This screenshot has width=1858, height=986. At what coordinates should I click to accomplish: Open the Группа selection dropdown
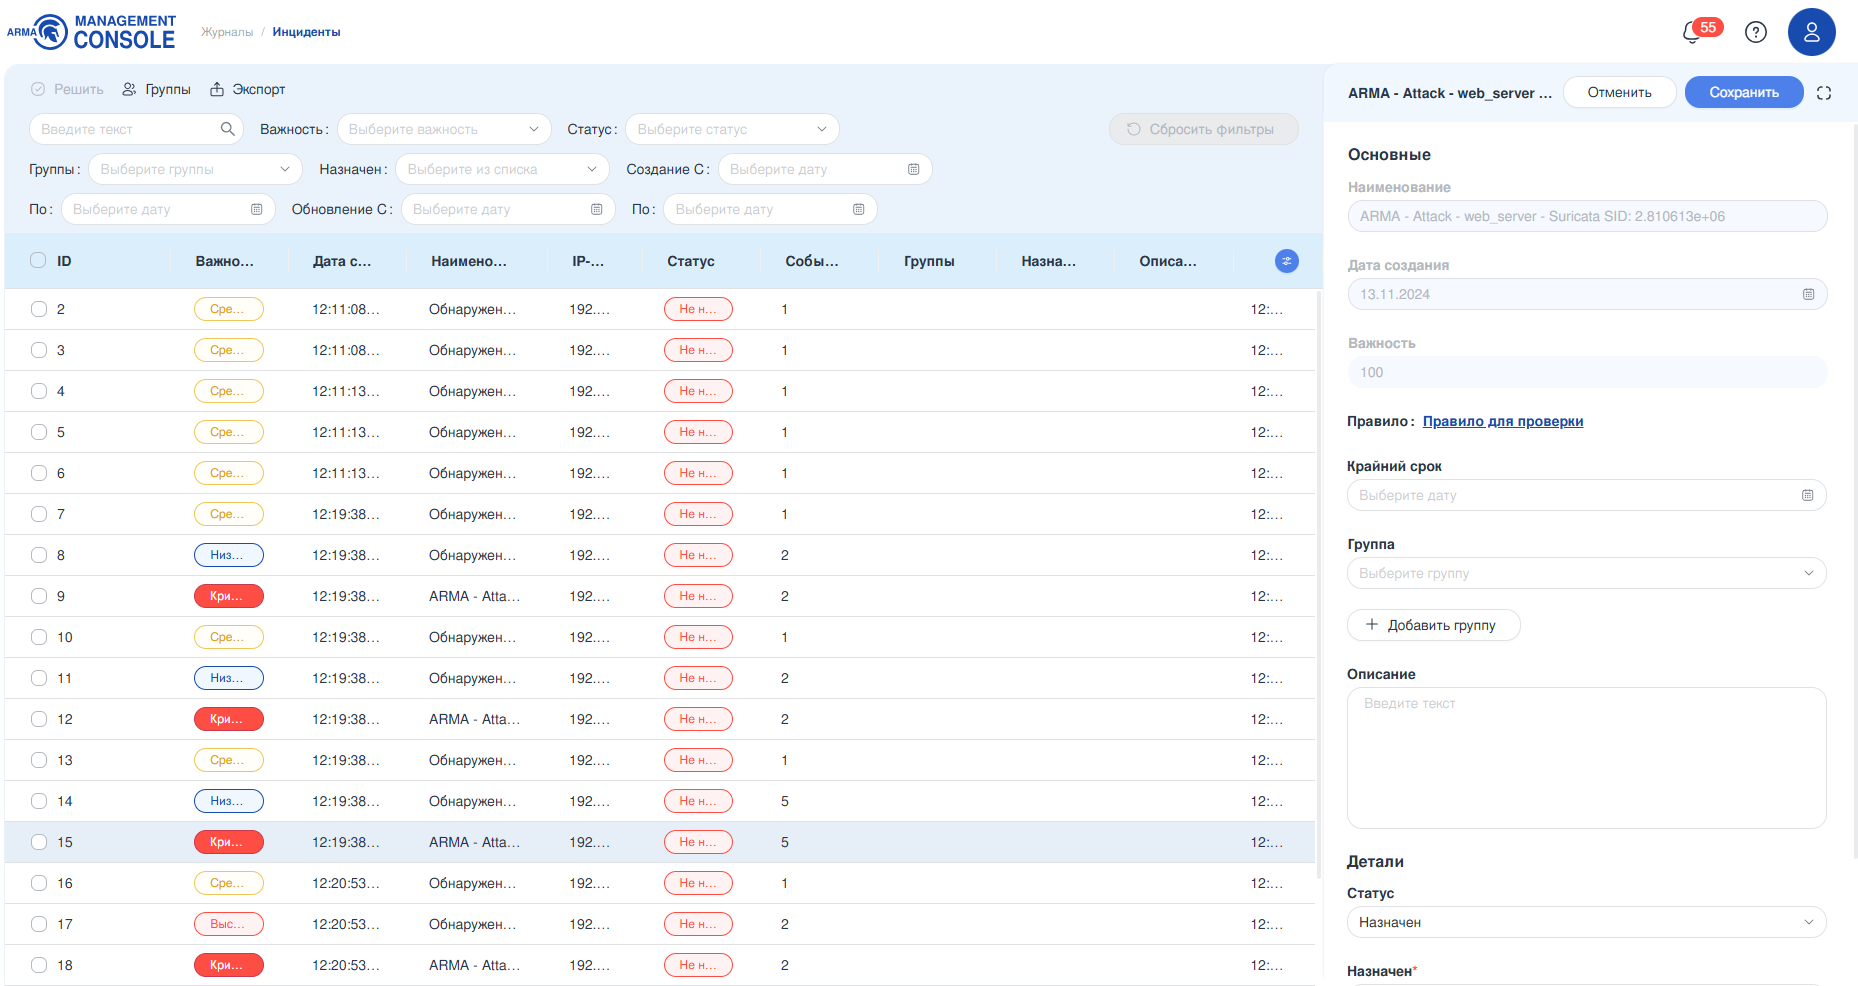[x=1585, y=573]
